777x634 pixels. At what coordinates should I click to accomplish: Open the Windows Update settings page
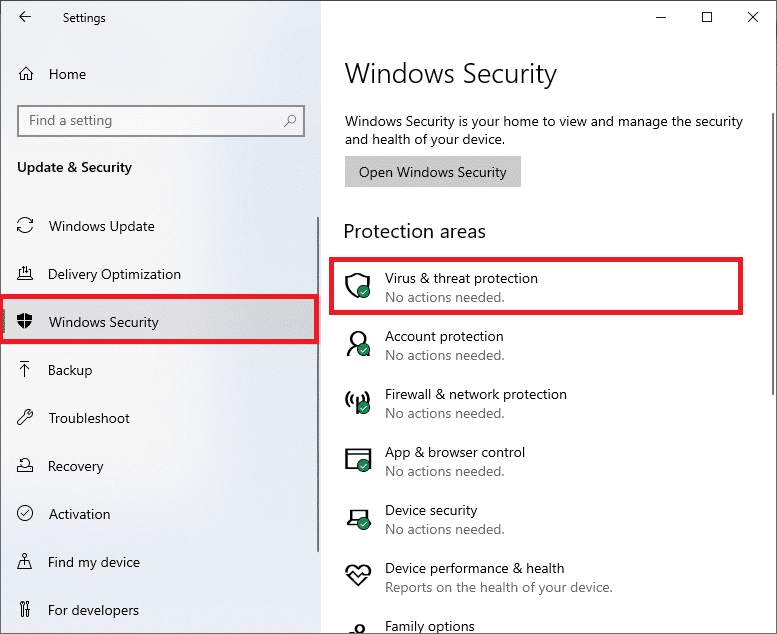[x=101, y=226]
